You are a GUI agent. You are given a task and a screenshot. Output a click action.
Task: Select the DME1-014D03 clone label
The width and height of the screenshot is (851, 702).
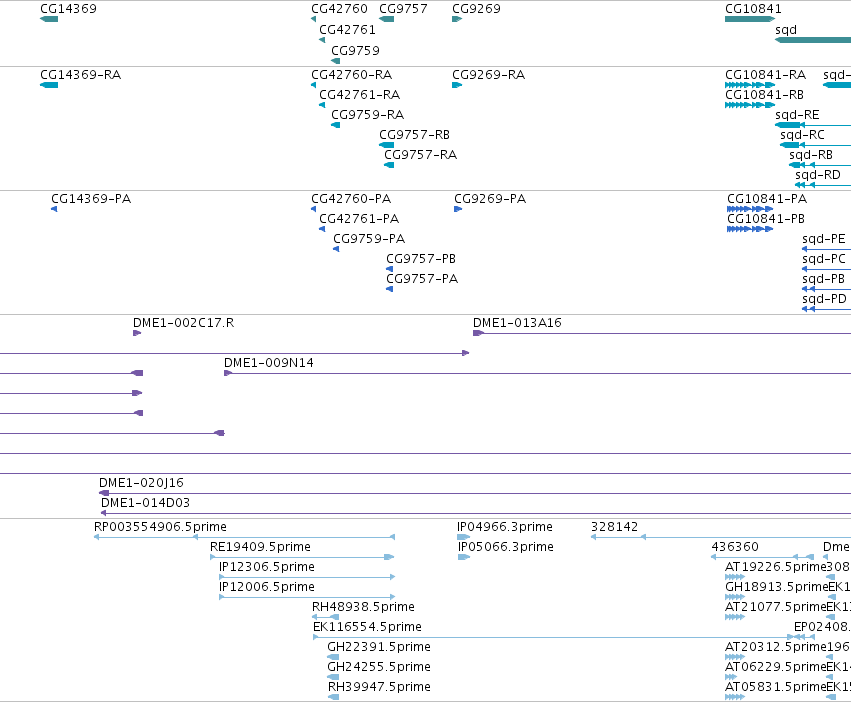(x=145, y=503)
